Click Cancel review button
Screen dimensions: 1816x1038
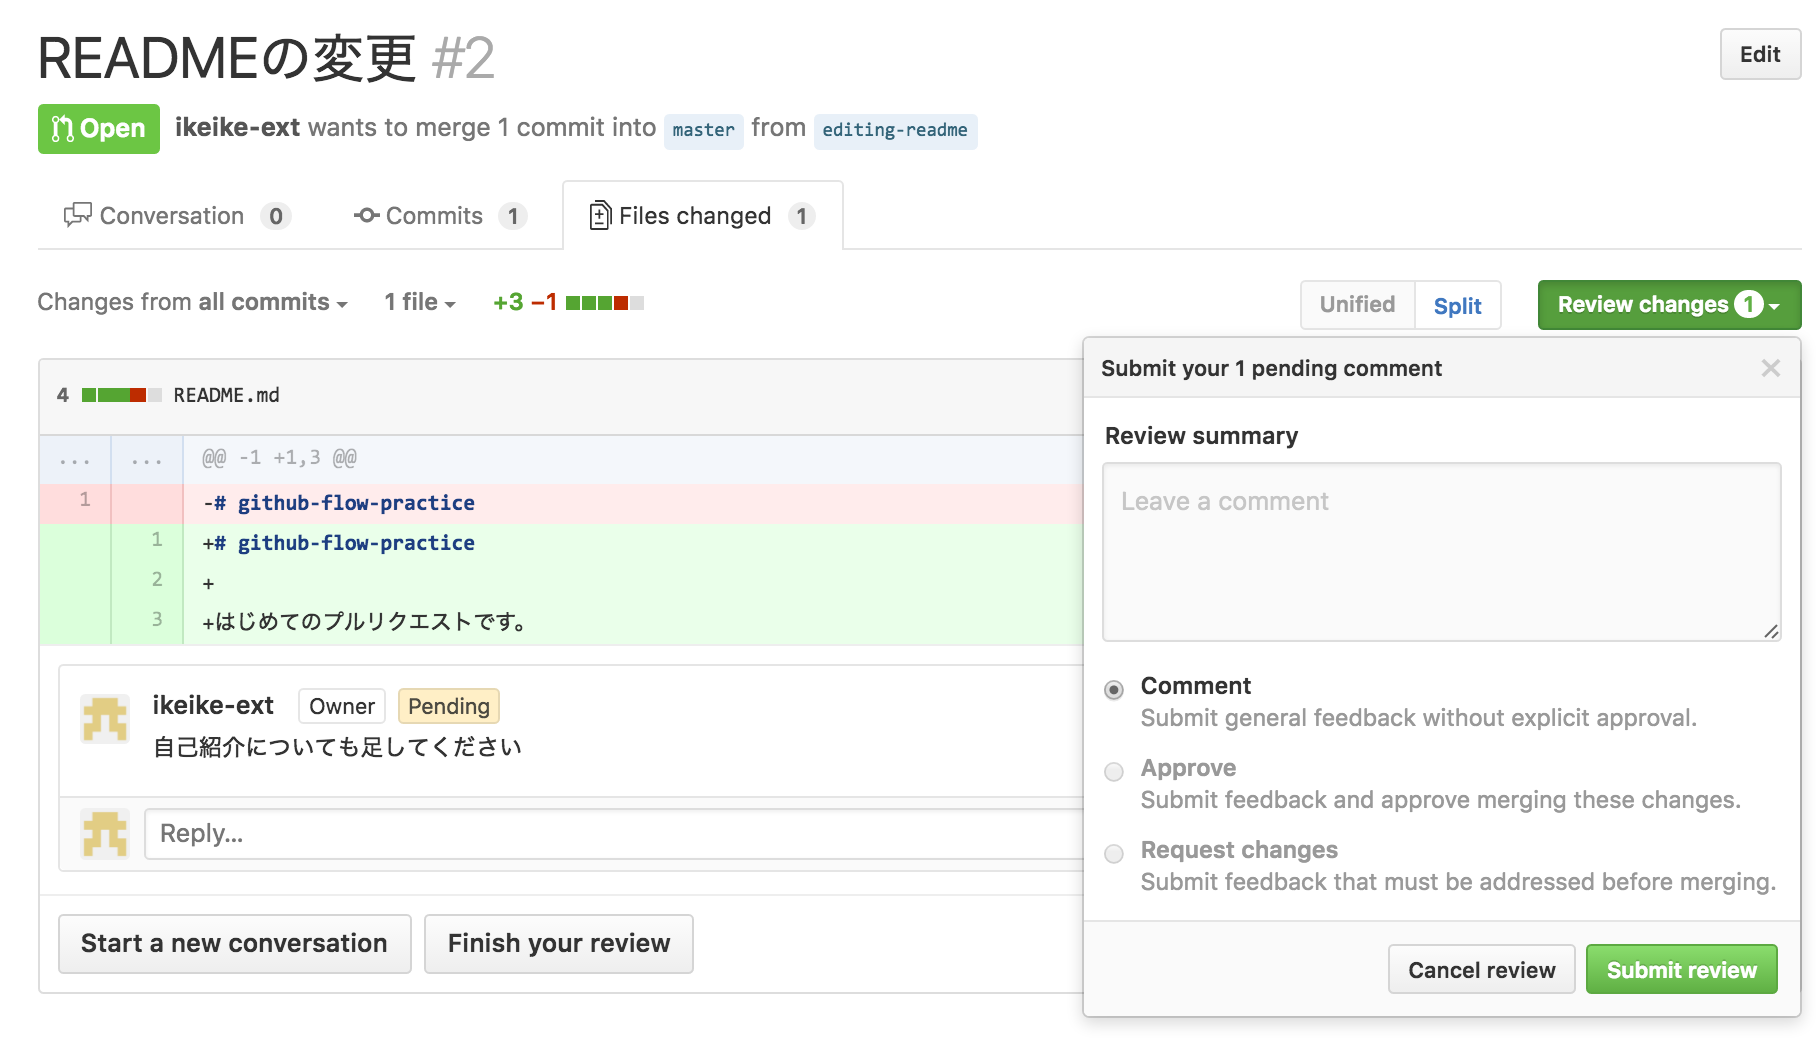[1481, 970]
